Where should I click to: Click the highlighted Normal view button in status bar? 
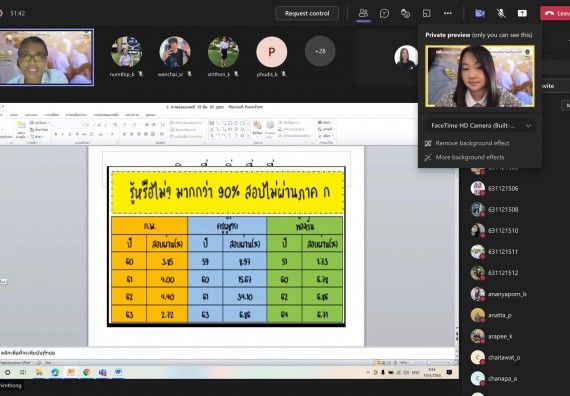pos(378,363)
